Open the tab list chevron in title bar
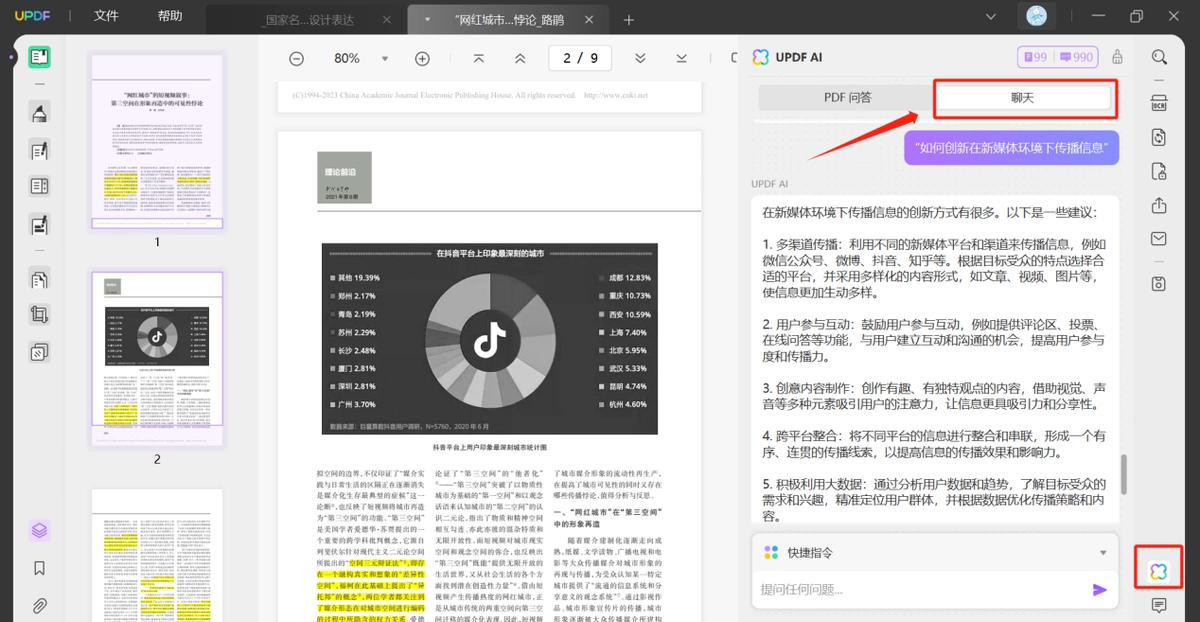 click(x=991, y=17)
